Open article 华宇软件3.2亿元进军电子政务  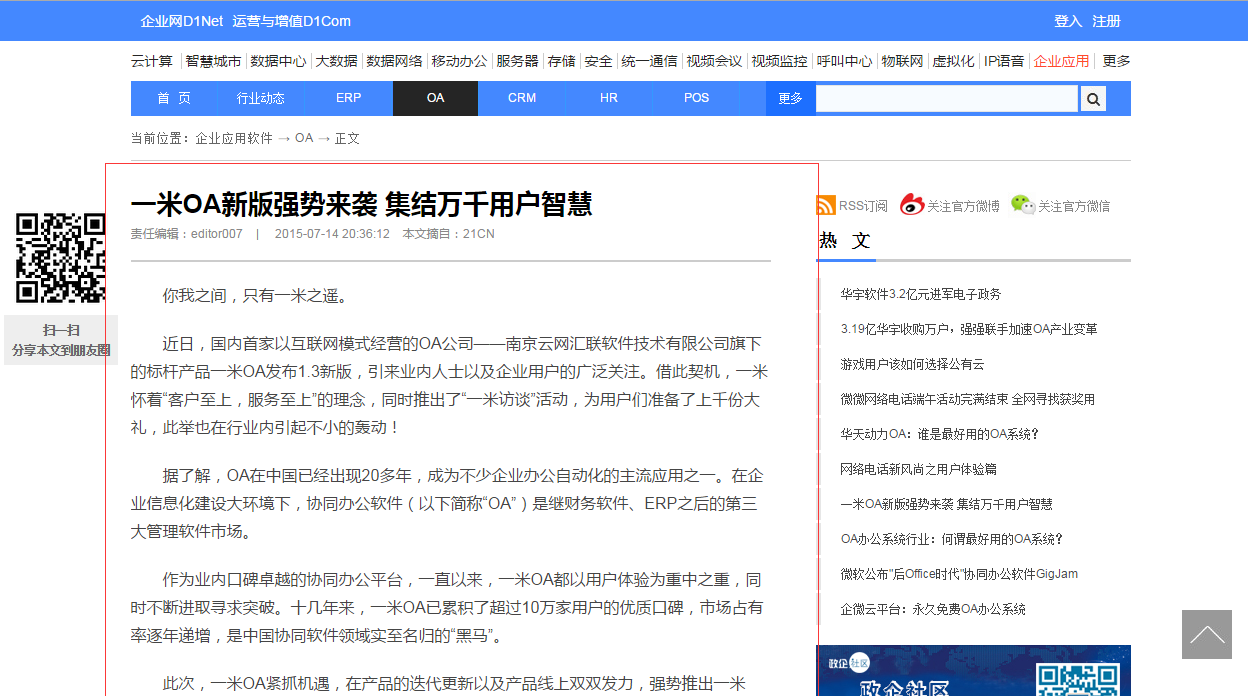pyautogui.click(x=921, y=294)
